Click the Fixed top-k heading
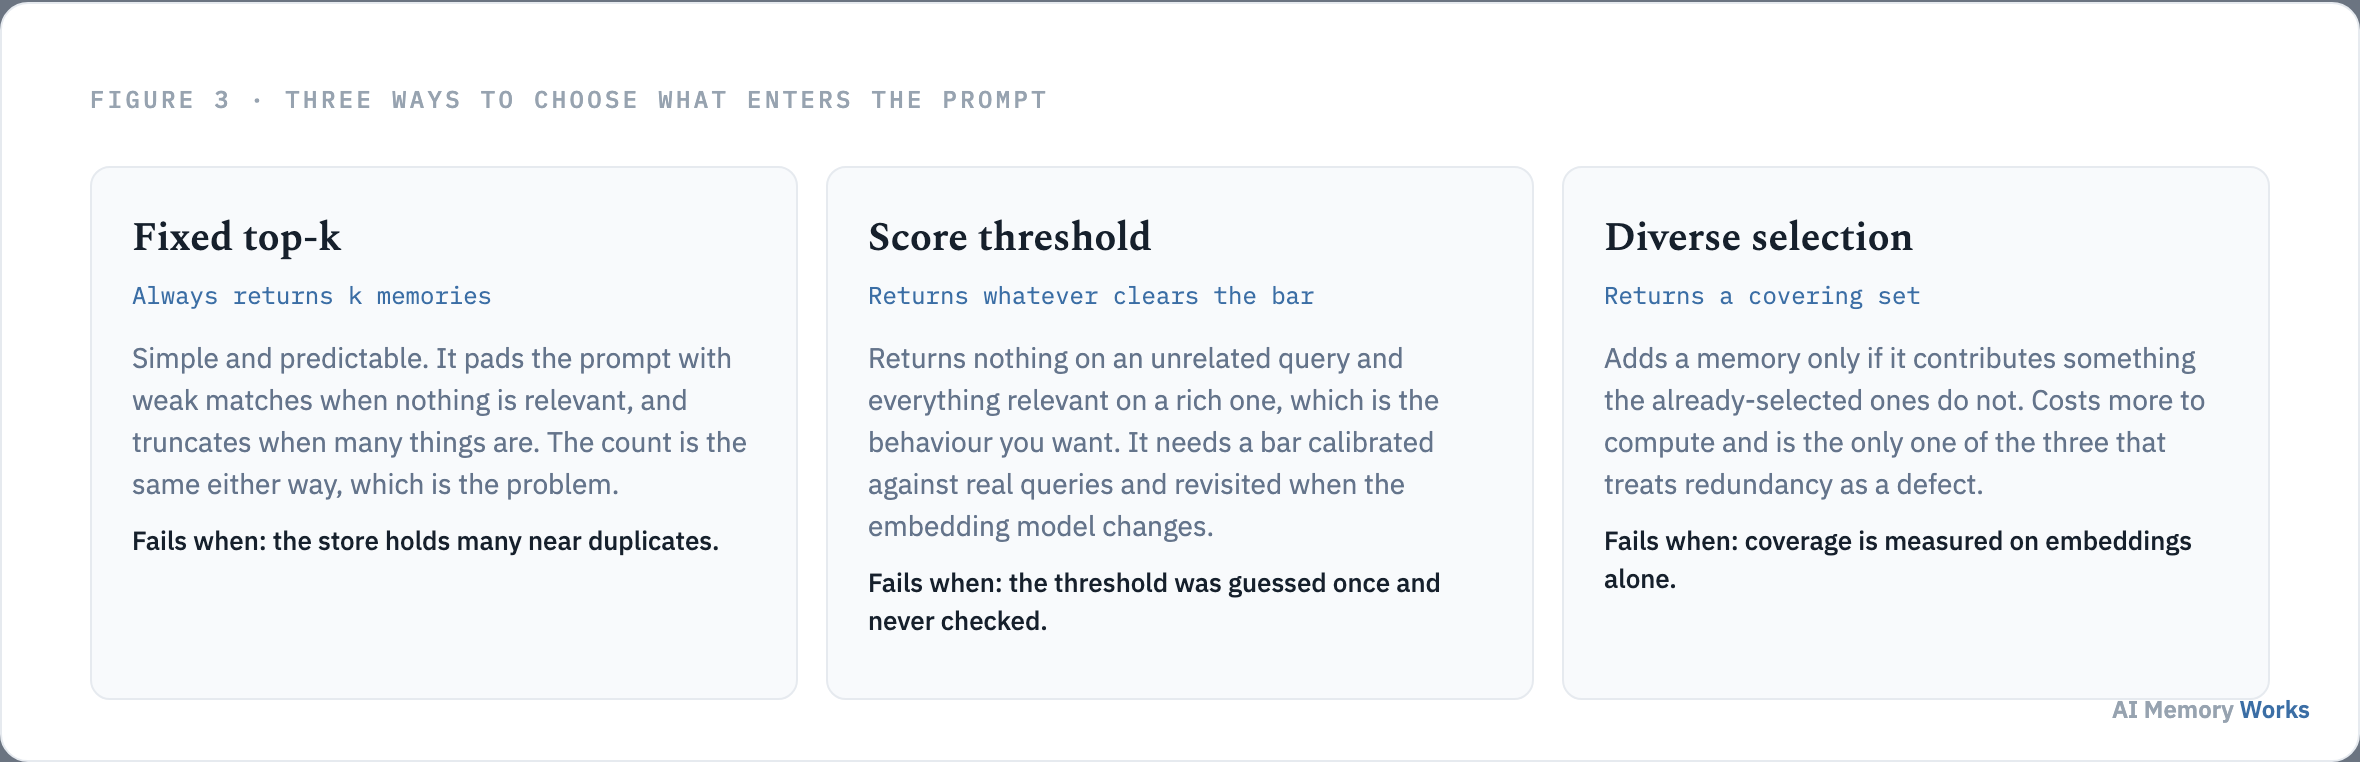Screen dimensions: 2360x762 (236, 237)
